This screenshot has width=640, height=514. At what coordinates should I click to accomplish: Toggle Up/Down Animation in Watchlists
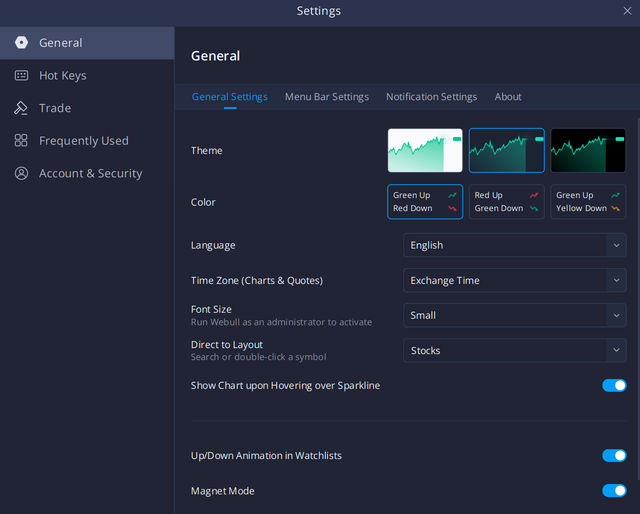614,456
